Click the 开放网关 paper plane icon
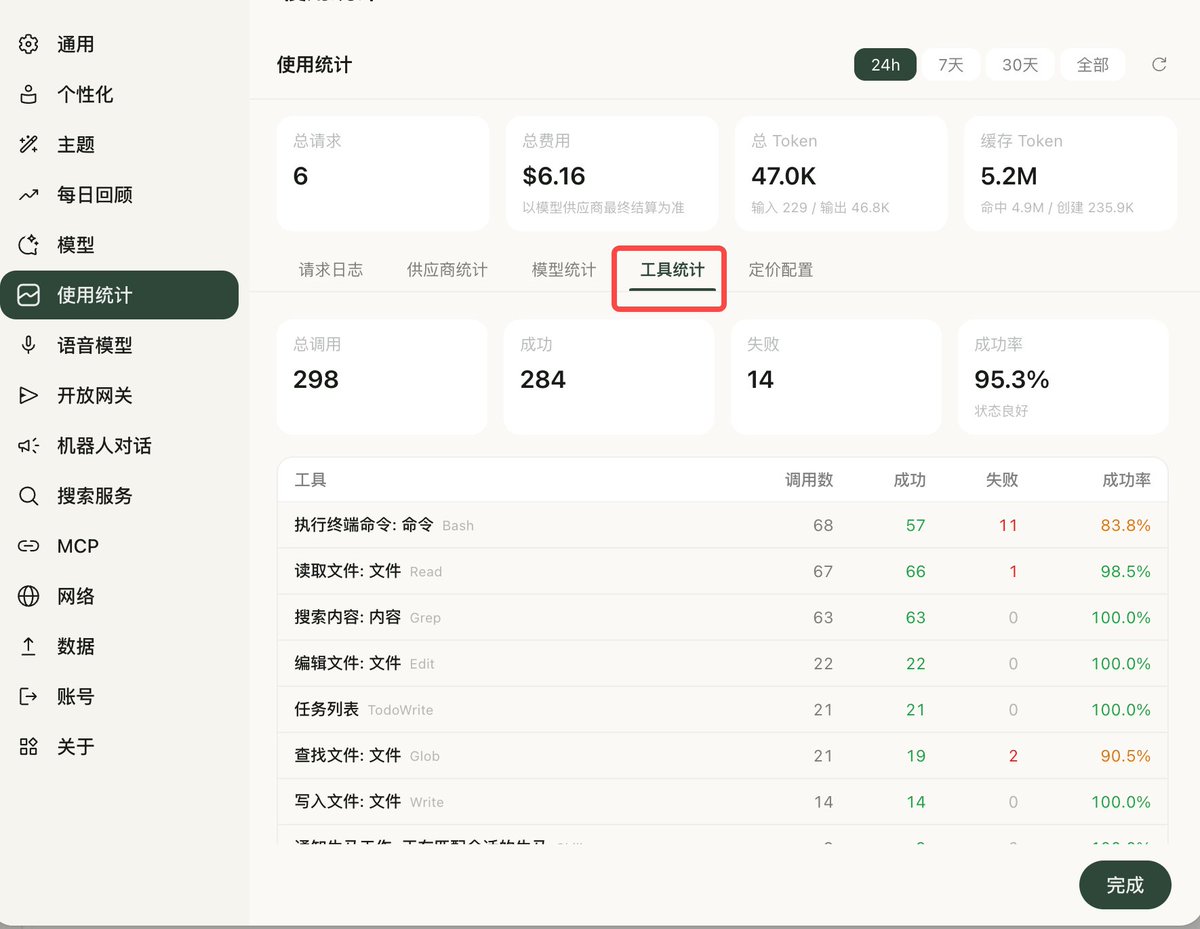Screen dimensions: 1200x929 28,395
